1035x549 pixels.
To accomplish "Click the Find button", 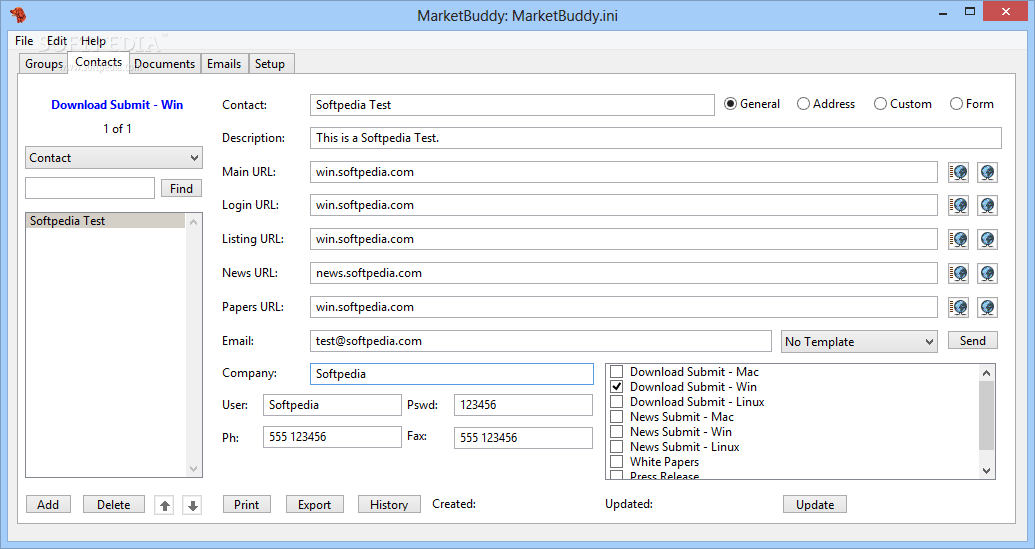I will click(181, 189).
